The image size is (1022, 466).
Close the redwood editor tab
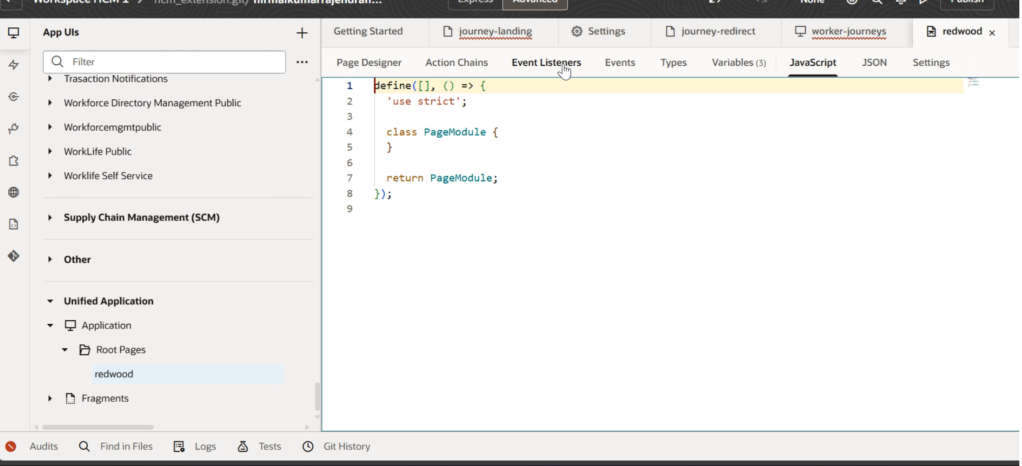992,33
